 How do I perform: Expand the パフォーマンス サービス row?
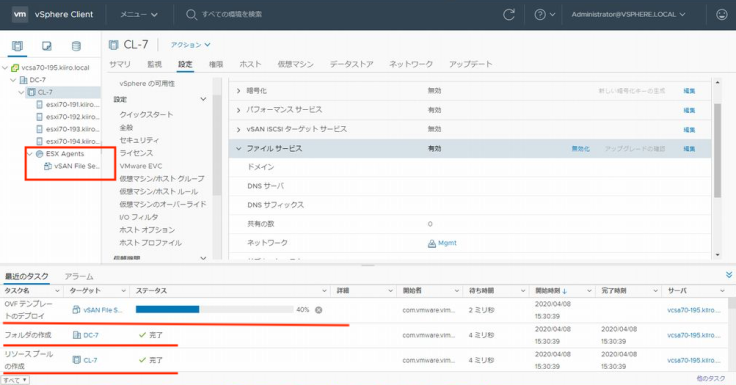[x=238, y=110]
